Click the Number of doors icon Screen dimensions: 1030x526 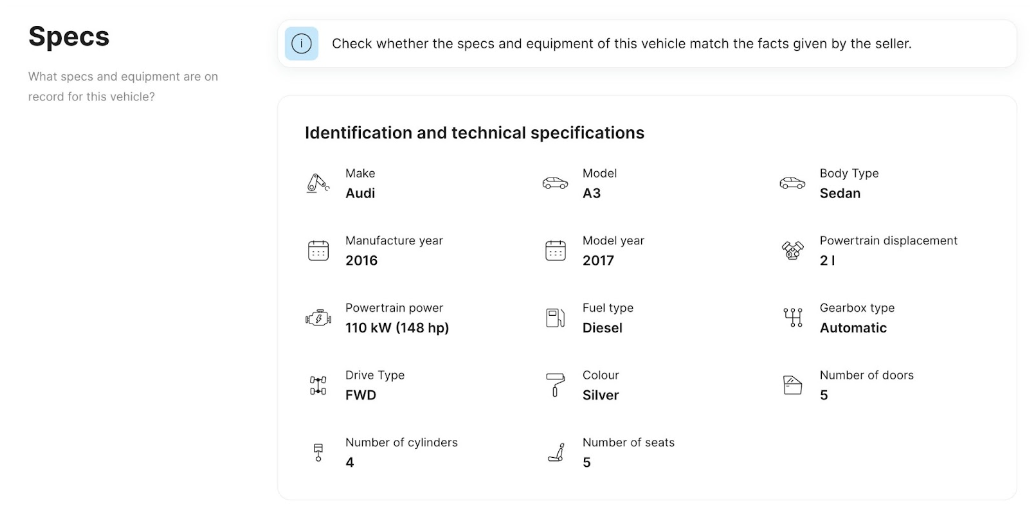(x=793, y=385)
